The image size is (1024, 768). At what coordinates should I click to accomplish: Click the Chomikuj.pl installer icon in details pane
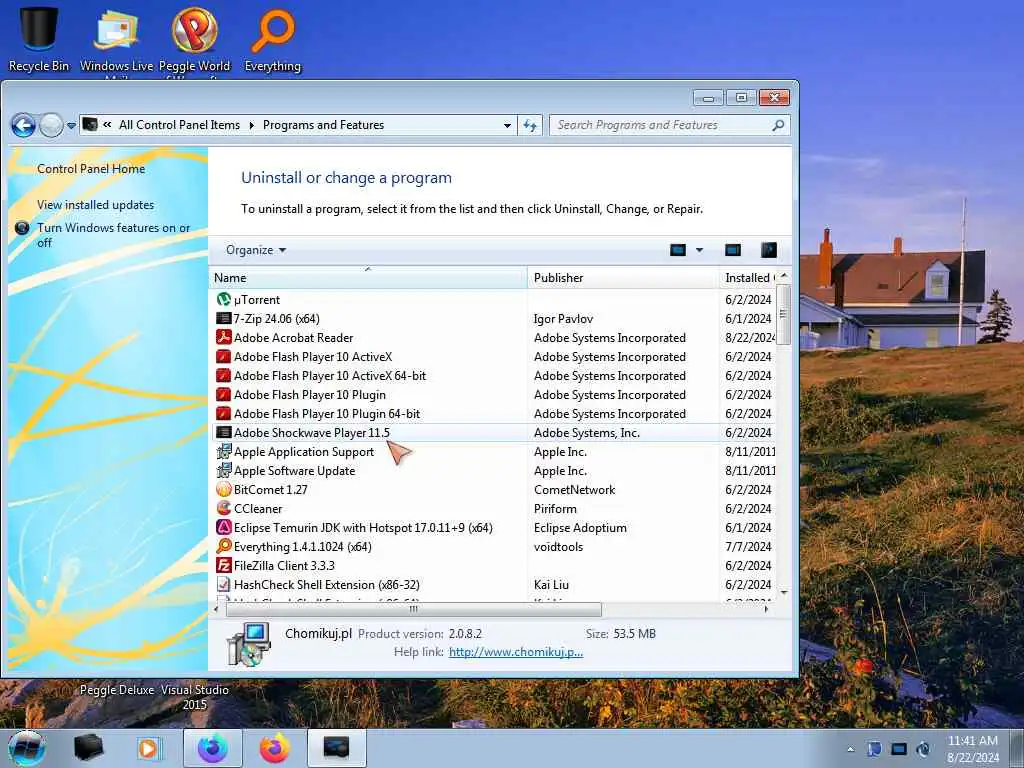[249, 644]
